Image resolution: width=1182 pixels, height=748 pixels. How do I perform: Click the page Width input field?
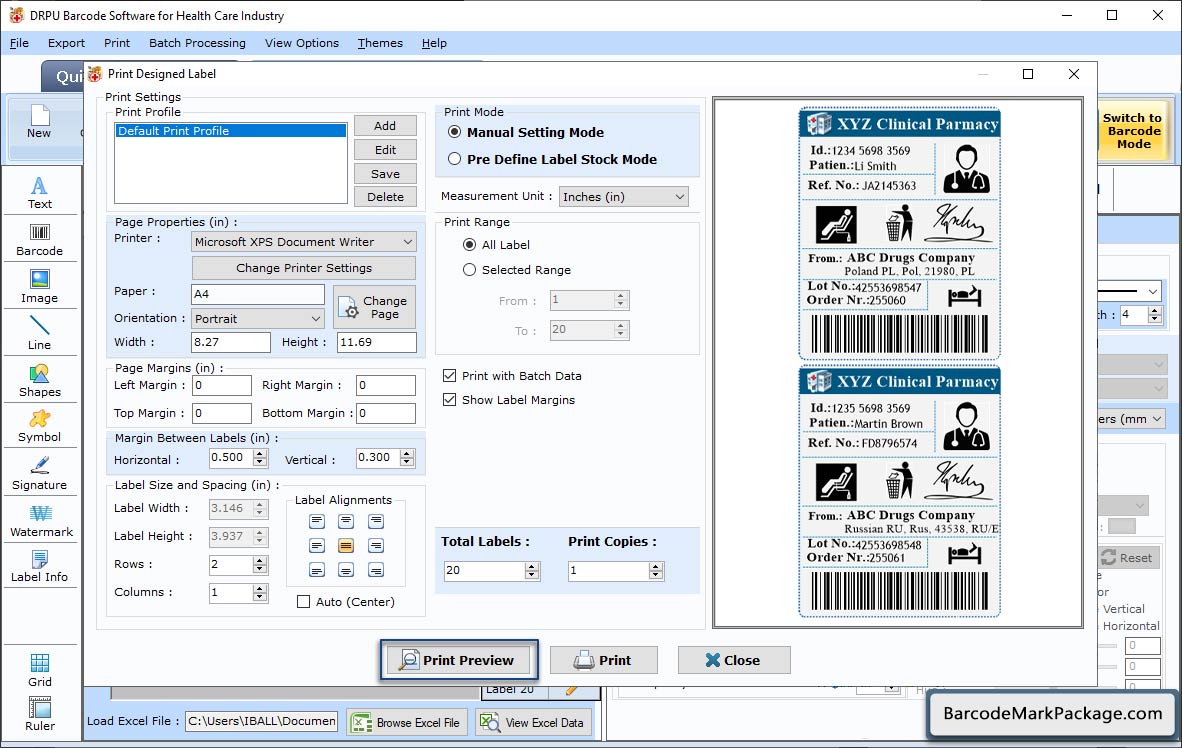231,342
